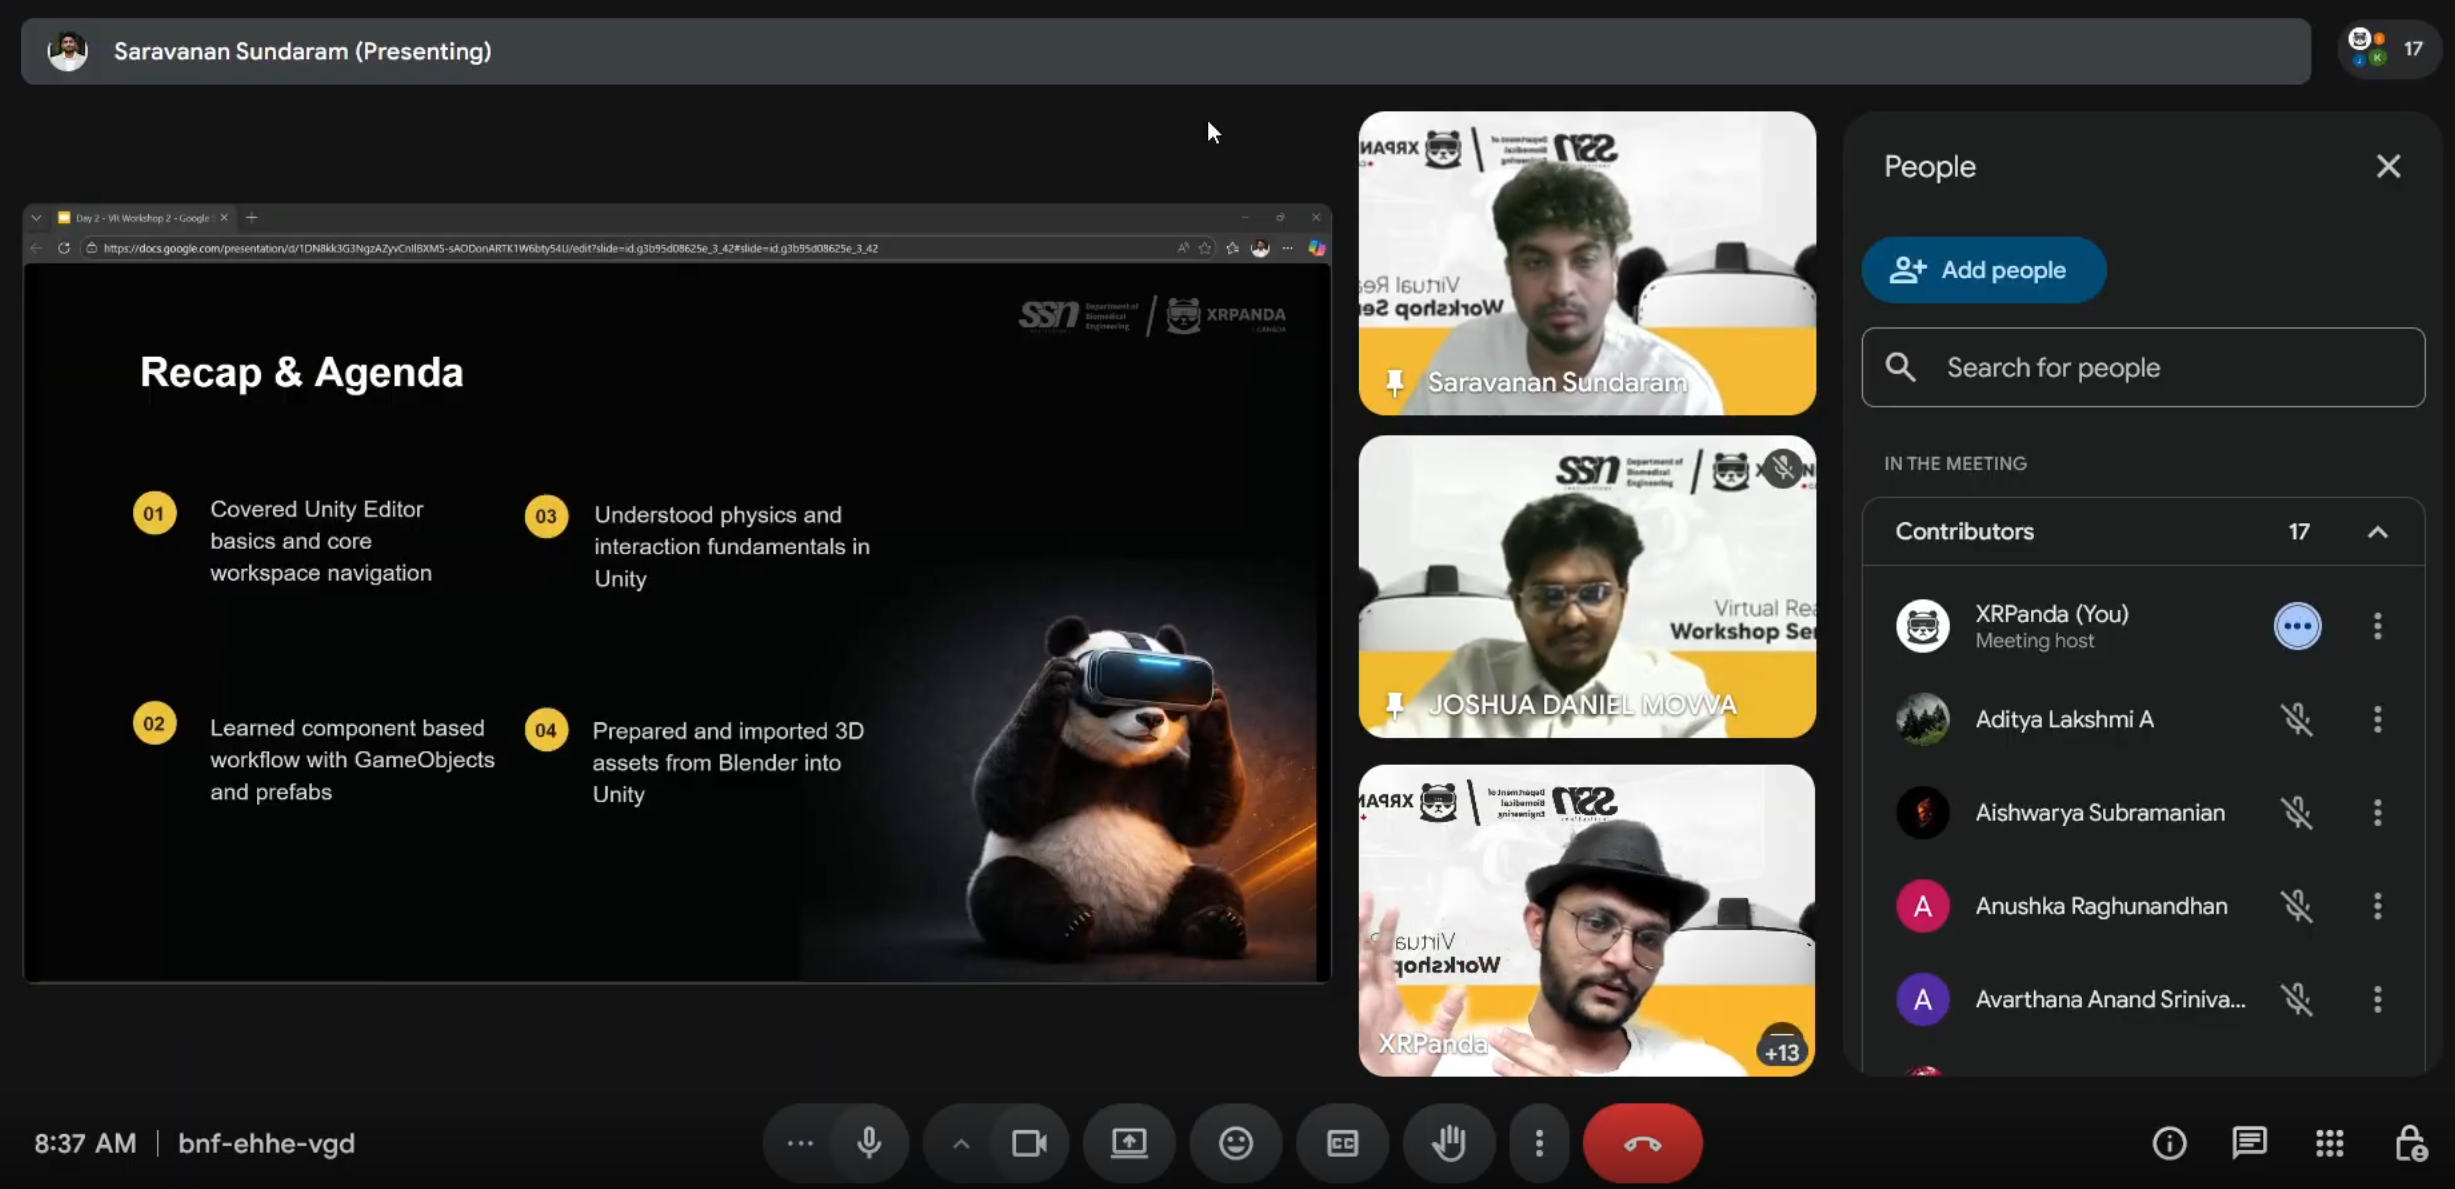Open audio settings chevron next to camera
This screenshot has width=2455, height=1189.
[x=960, y=1143]
